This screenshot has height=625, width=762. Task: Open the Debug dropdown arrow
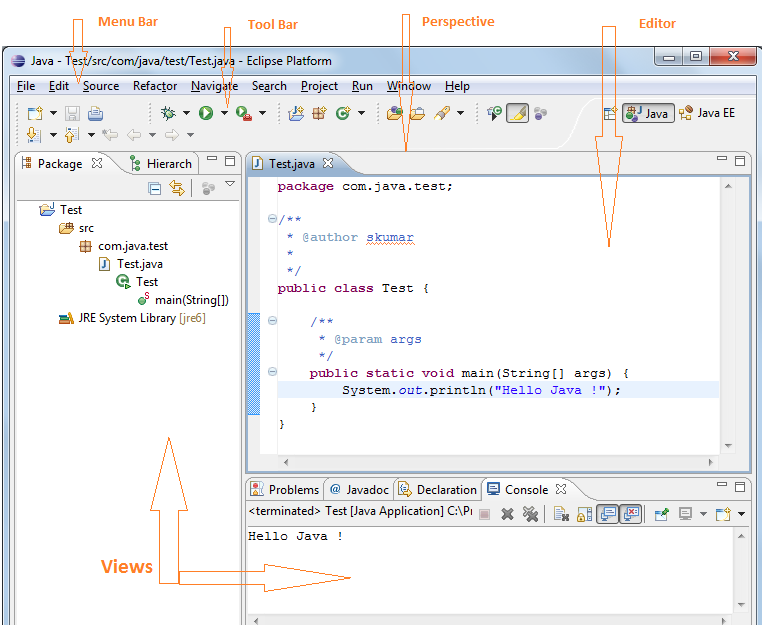tap(187, 113)
